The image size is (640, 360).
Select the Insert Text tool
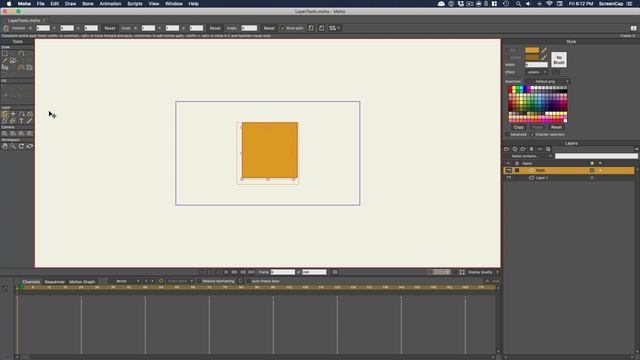coord(22,121)
